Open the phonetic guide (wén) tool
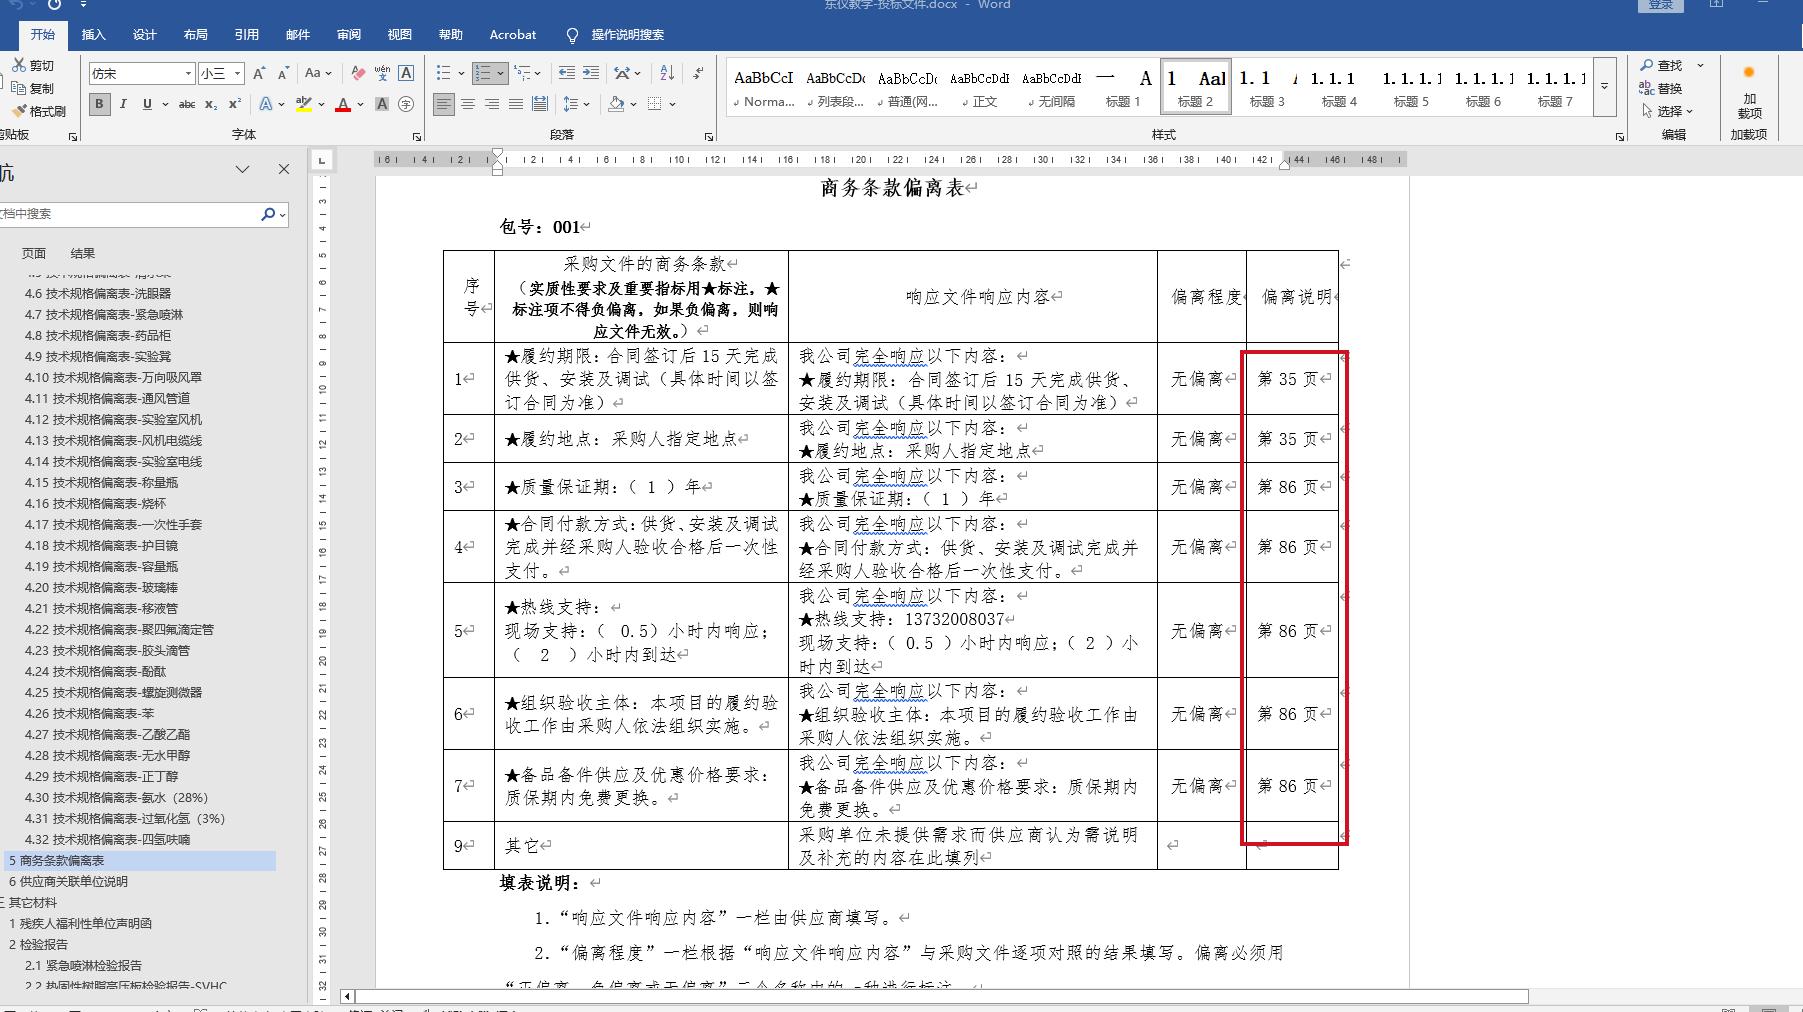The height and width of the screenshot is (1012, 1803). 382,73
